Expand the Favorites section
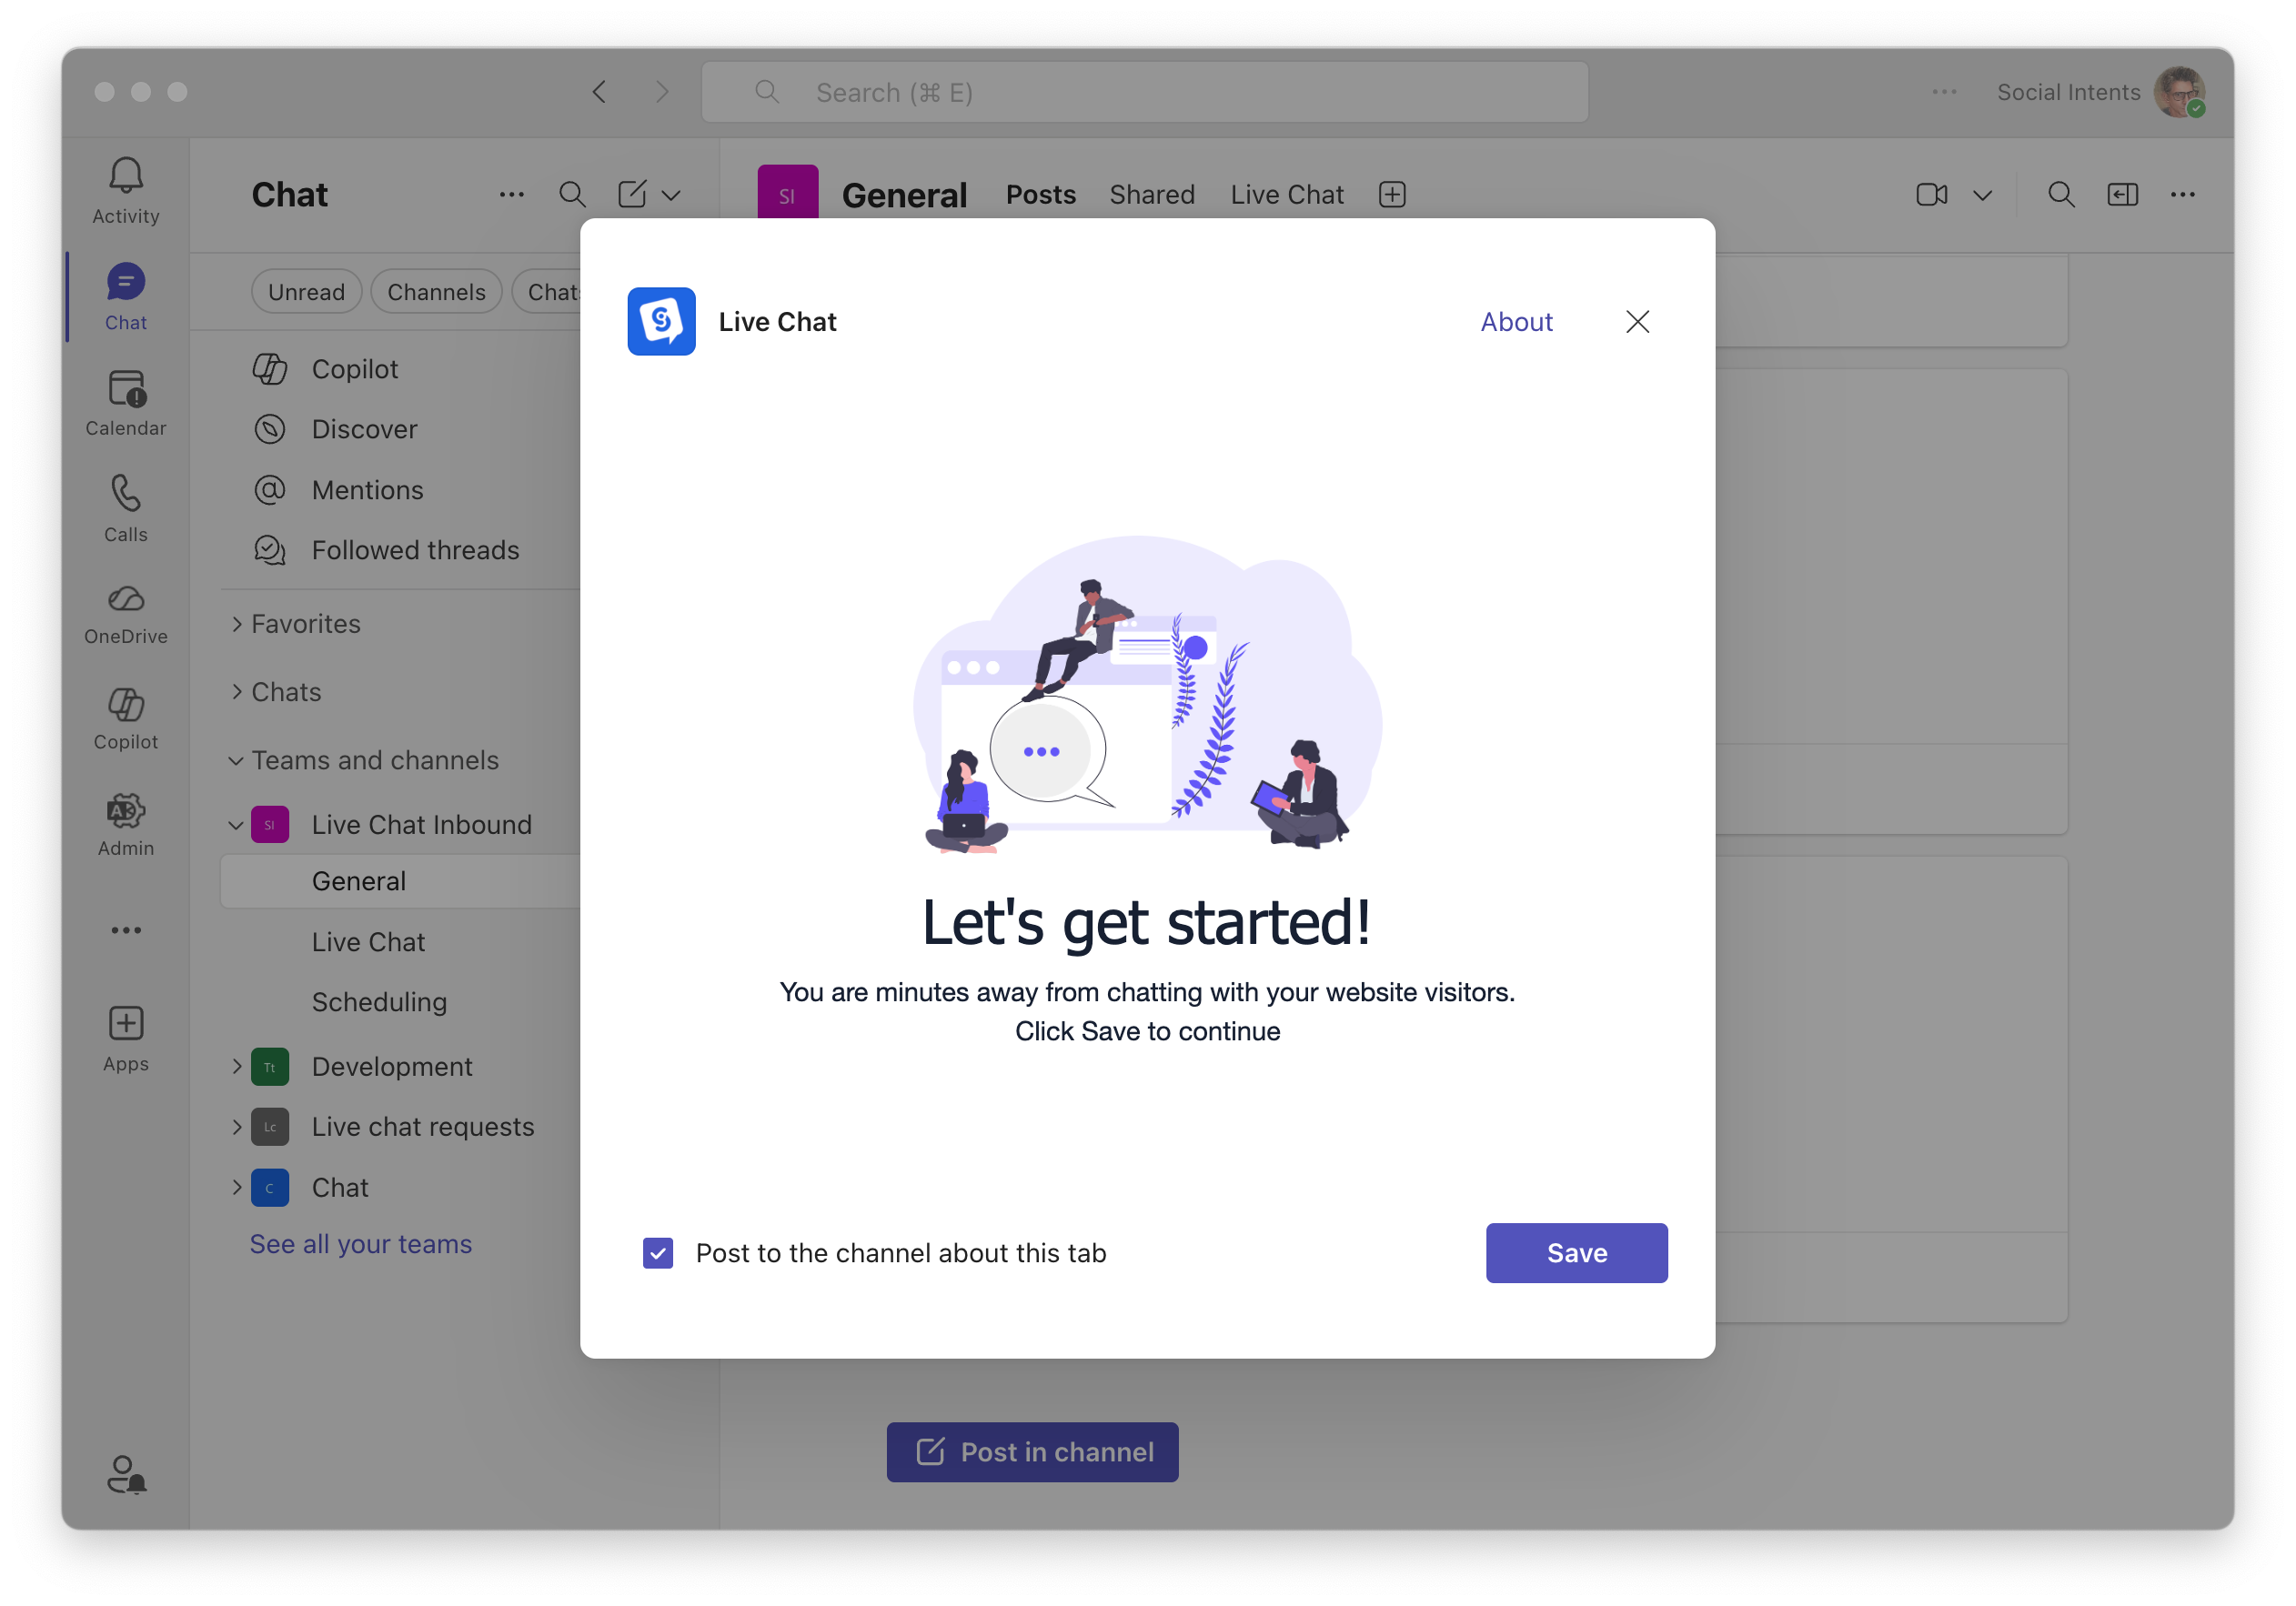2296x1606 pixels. (x=237, y=624)
